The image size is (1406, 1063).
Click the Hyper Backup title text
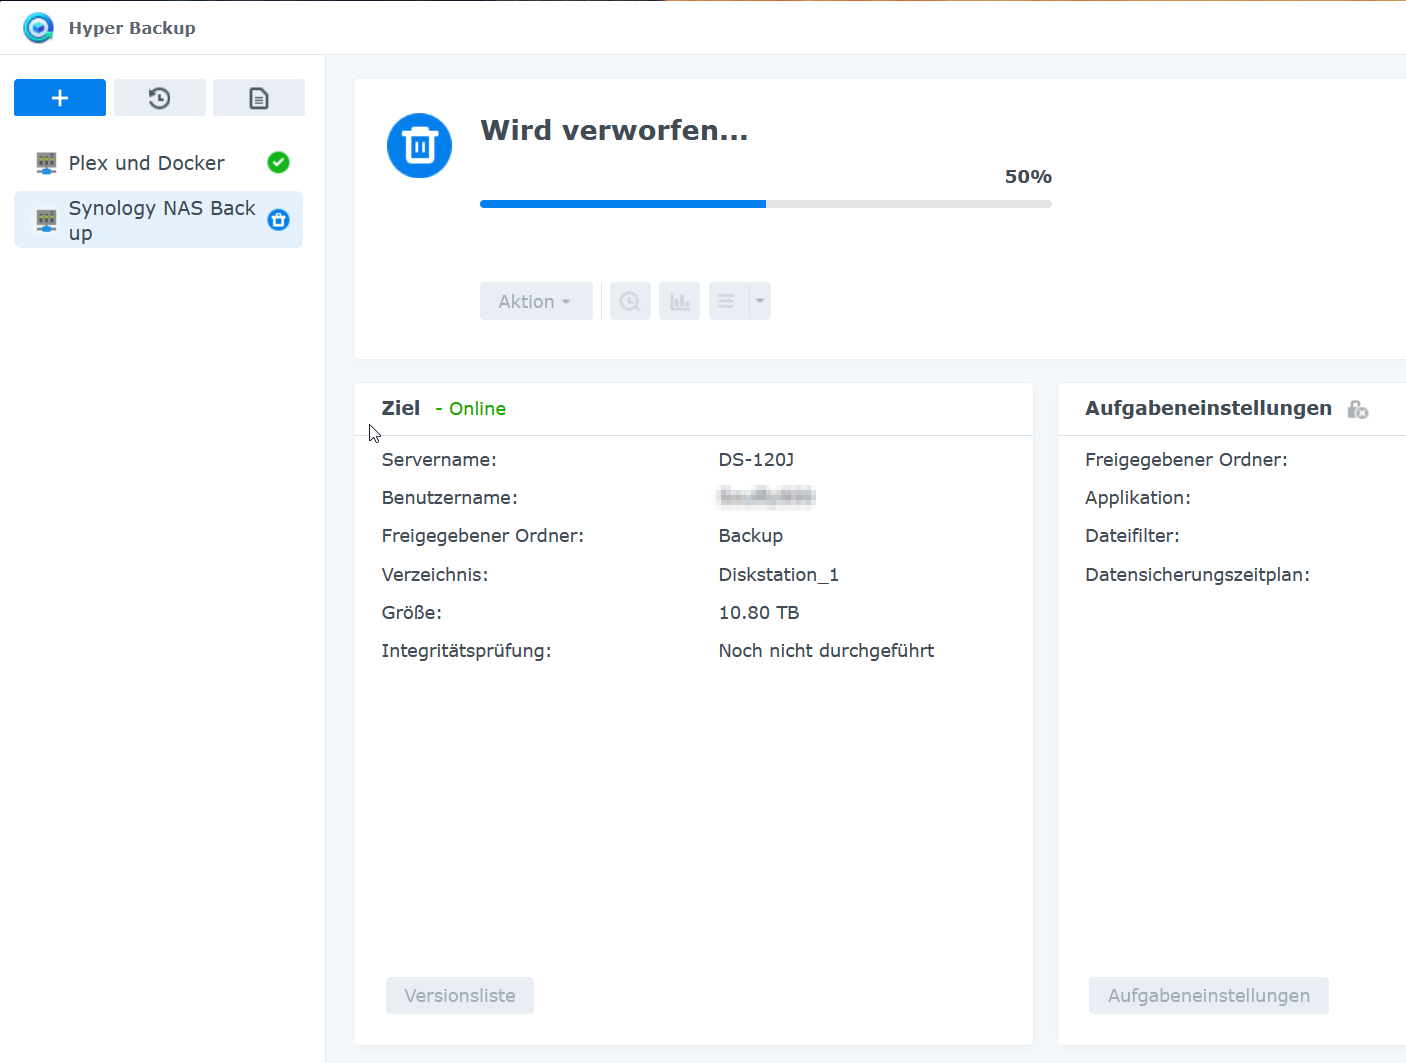pos(132,28)
